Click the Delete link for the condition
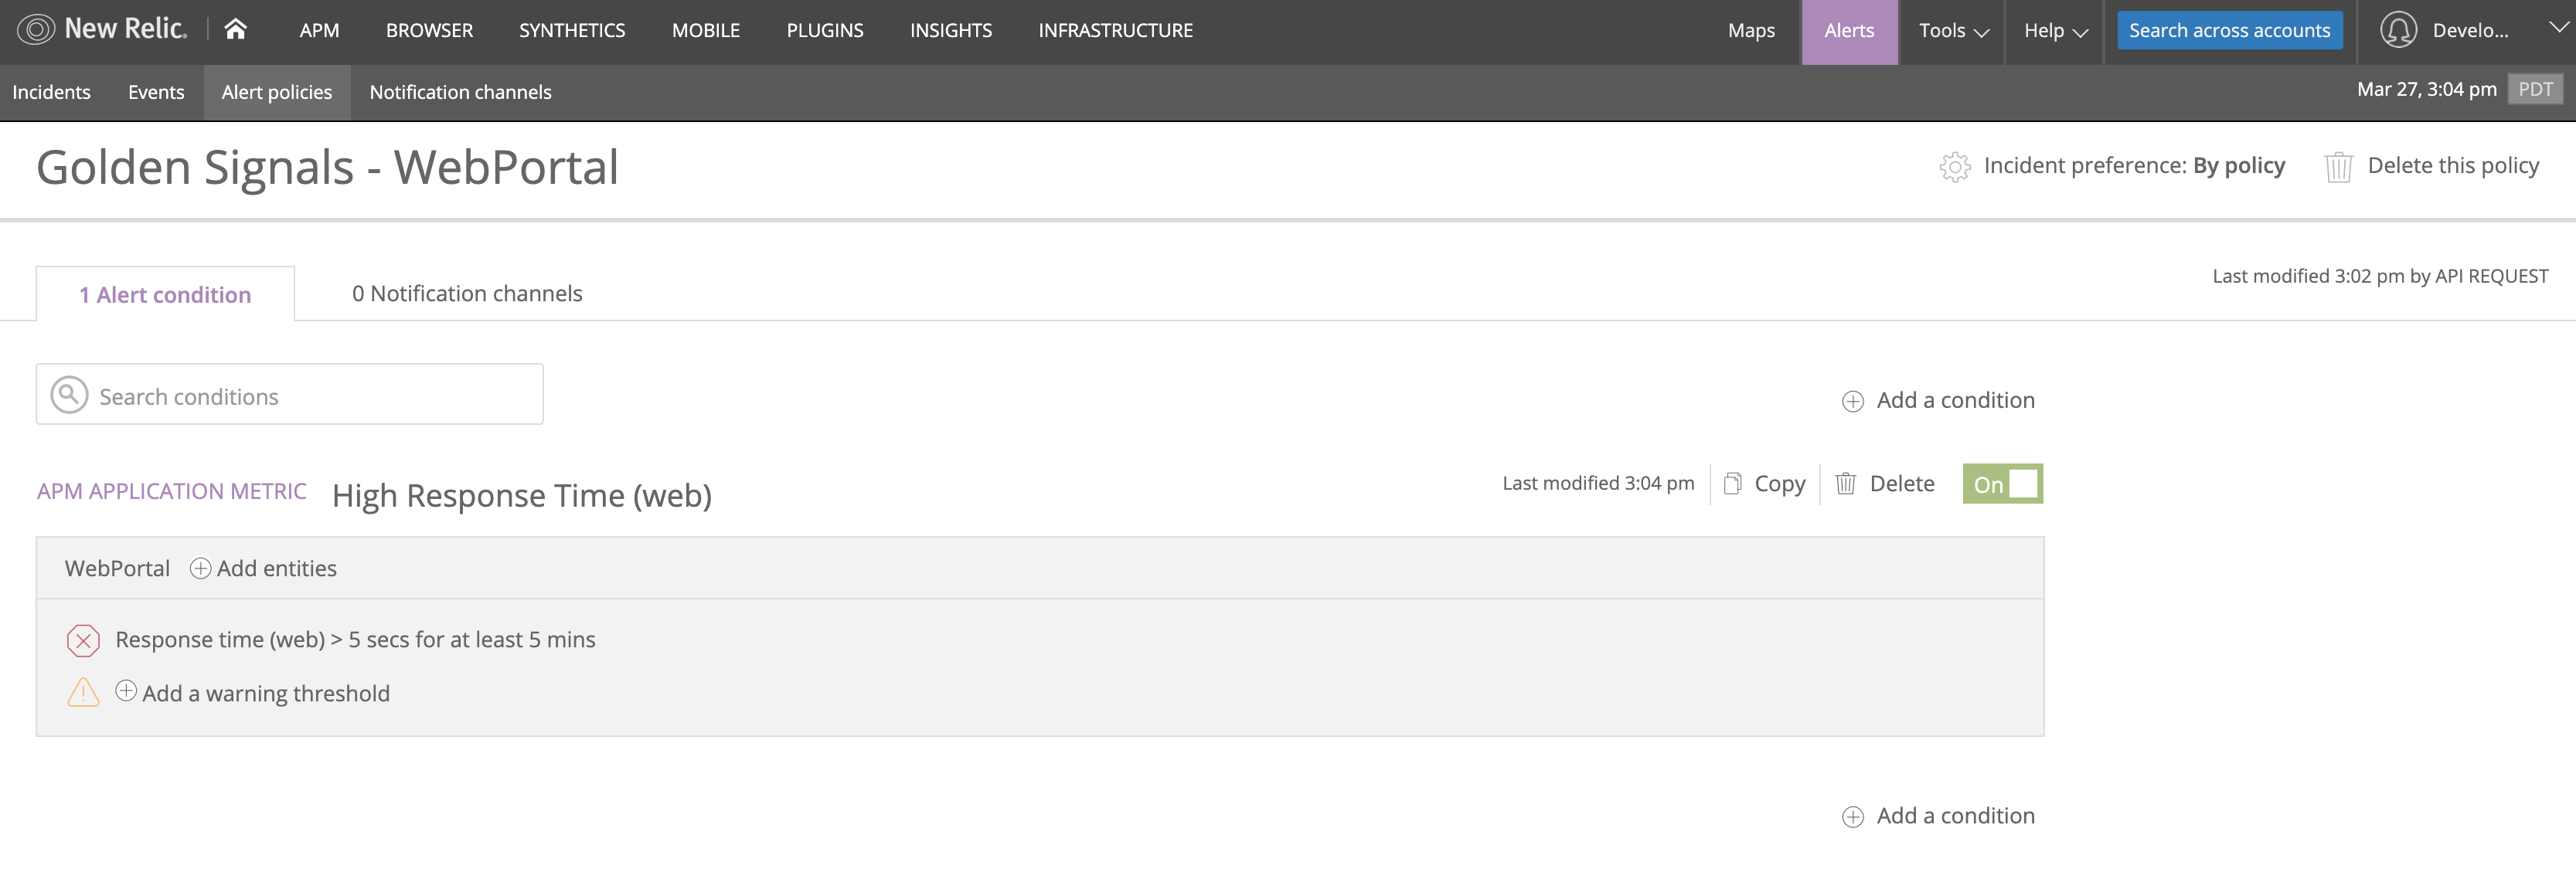The width and height of the screenshot is (2576, 869). (1902, 484)
